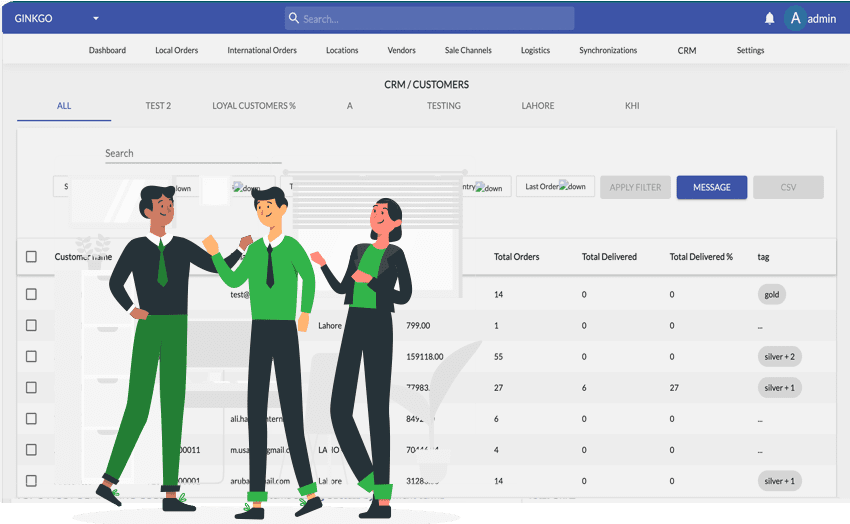Open the Last Order filter dropdown
This screenshot has height=524, width=850.
(x=555, y=186)
